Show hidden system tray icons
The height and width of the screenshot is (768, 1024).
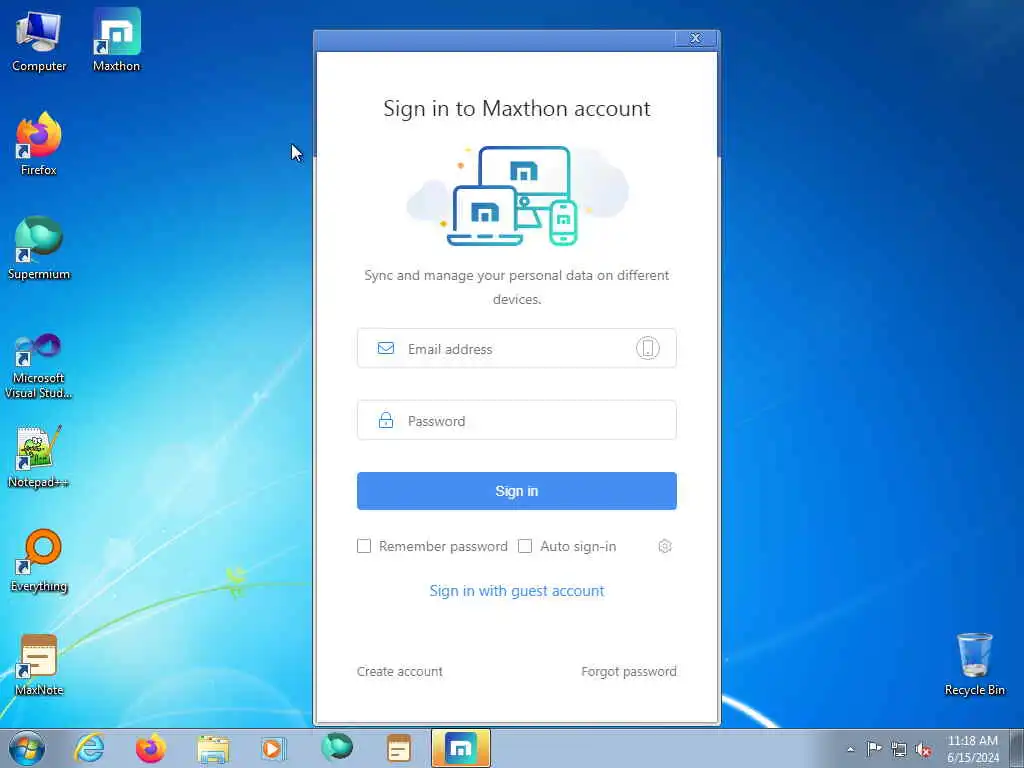[x=850, y=749]
